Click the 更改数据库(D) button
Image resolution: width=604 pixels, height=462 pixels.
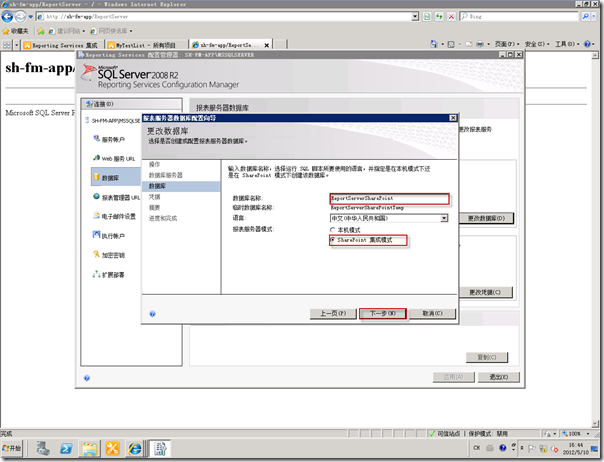pos(486,218)
